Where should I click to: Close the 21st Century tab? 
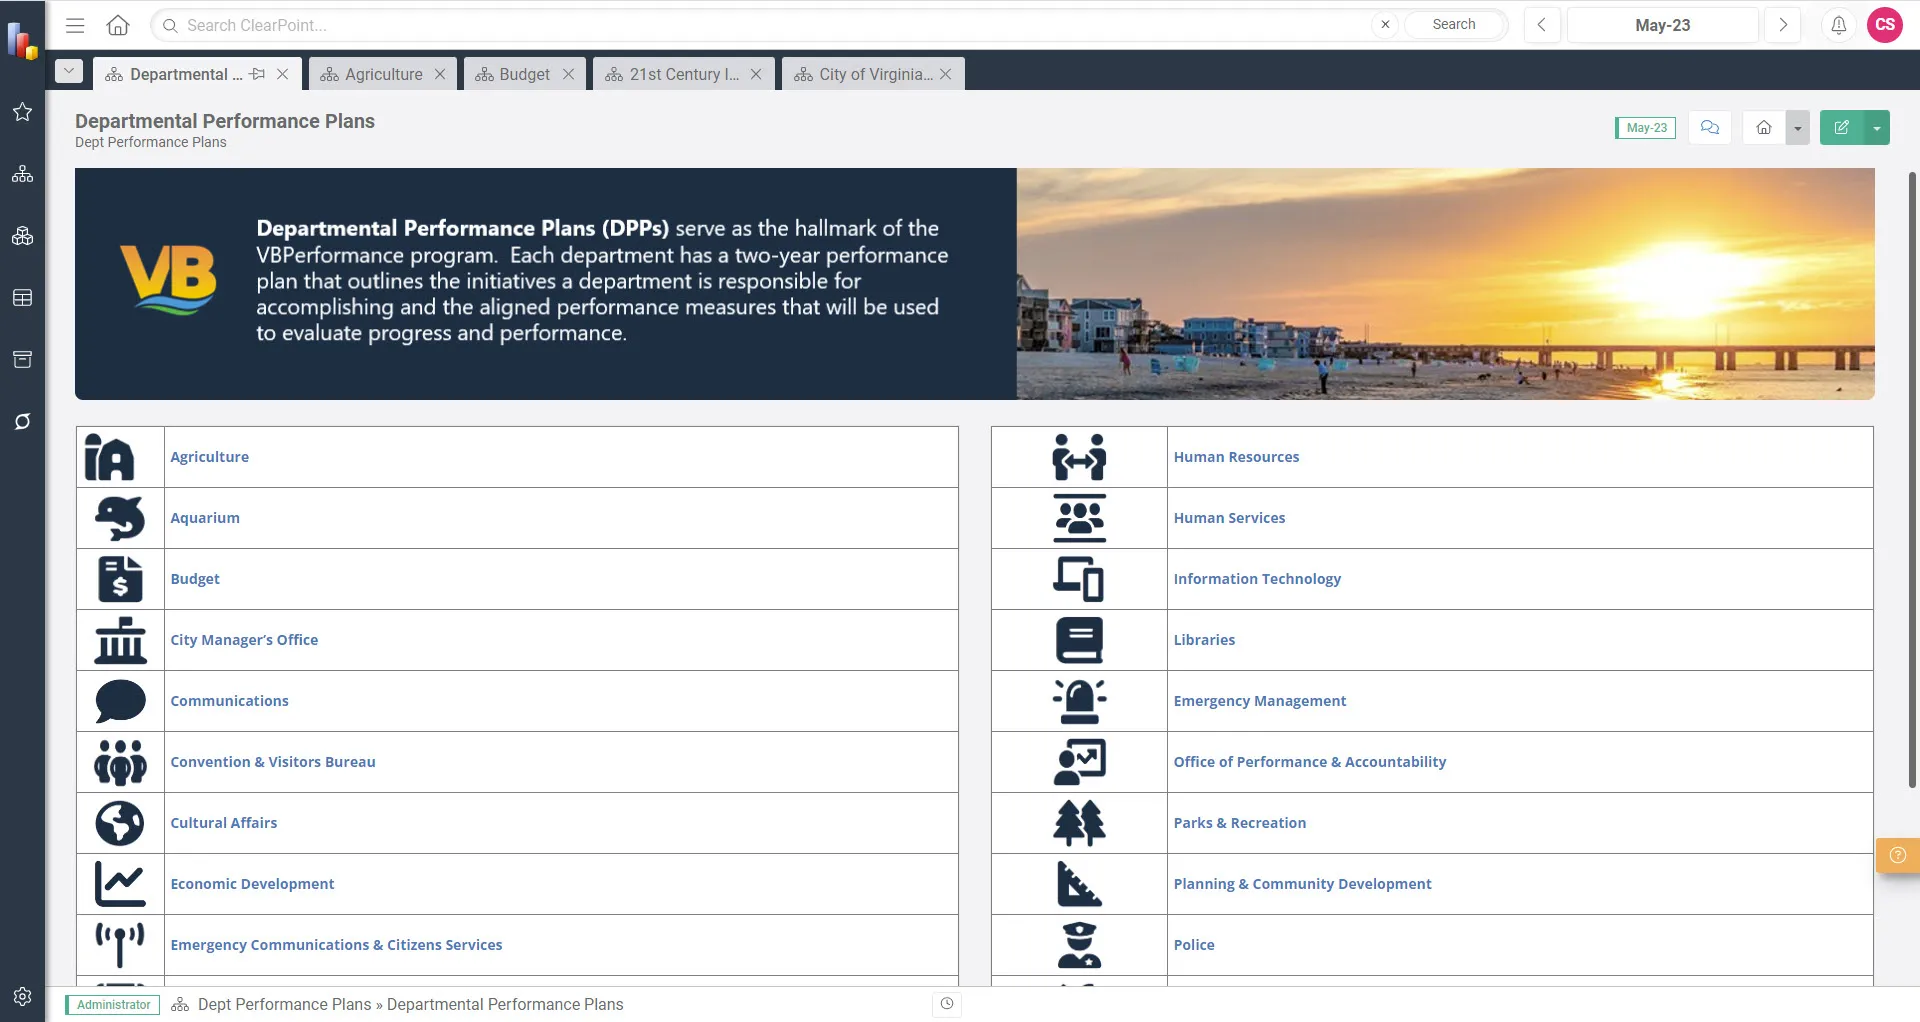pos(756,74)
